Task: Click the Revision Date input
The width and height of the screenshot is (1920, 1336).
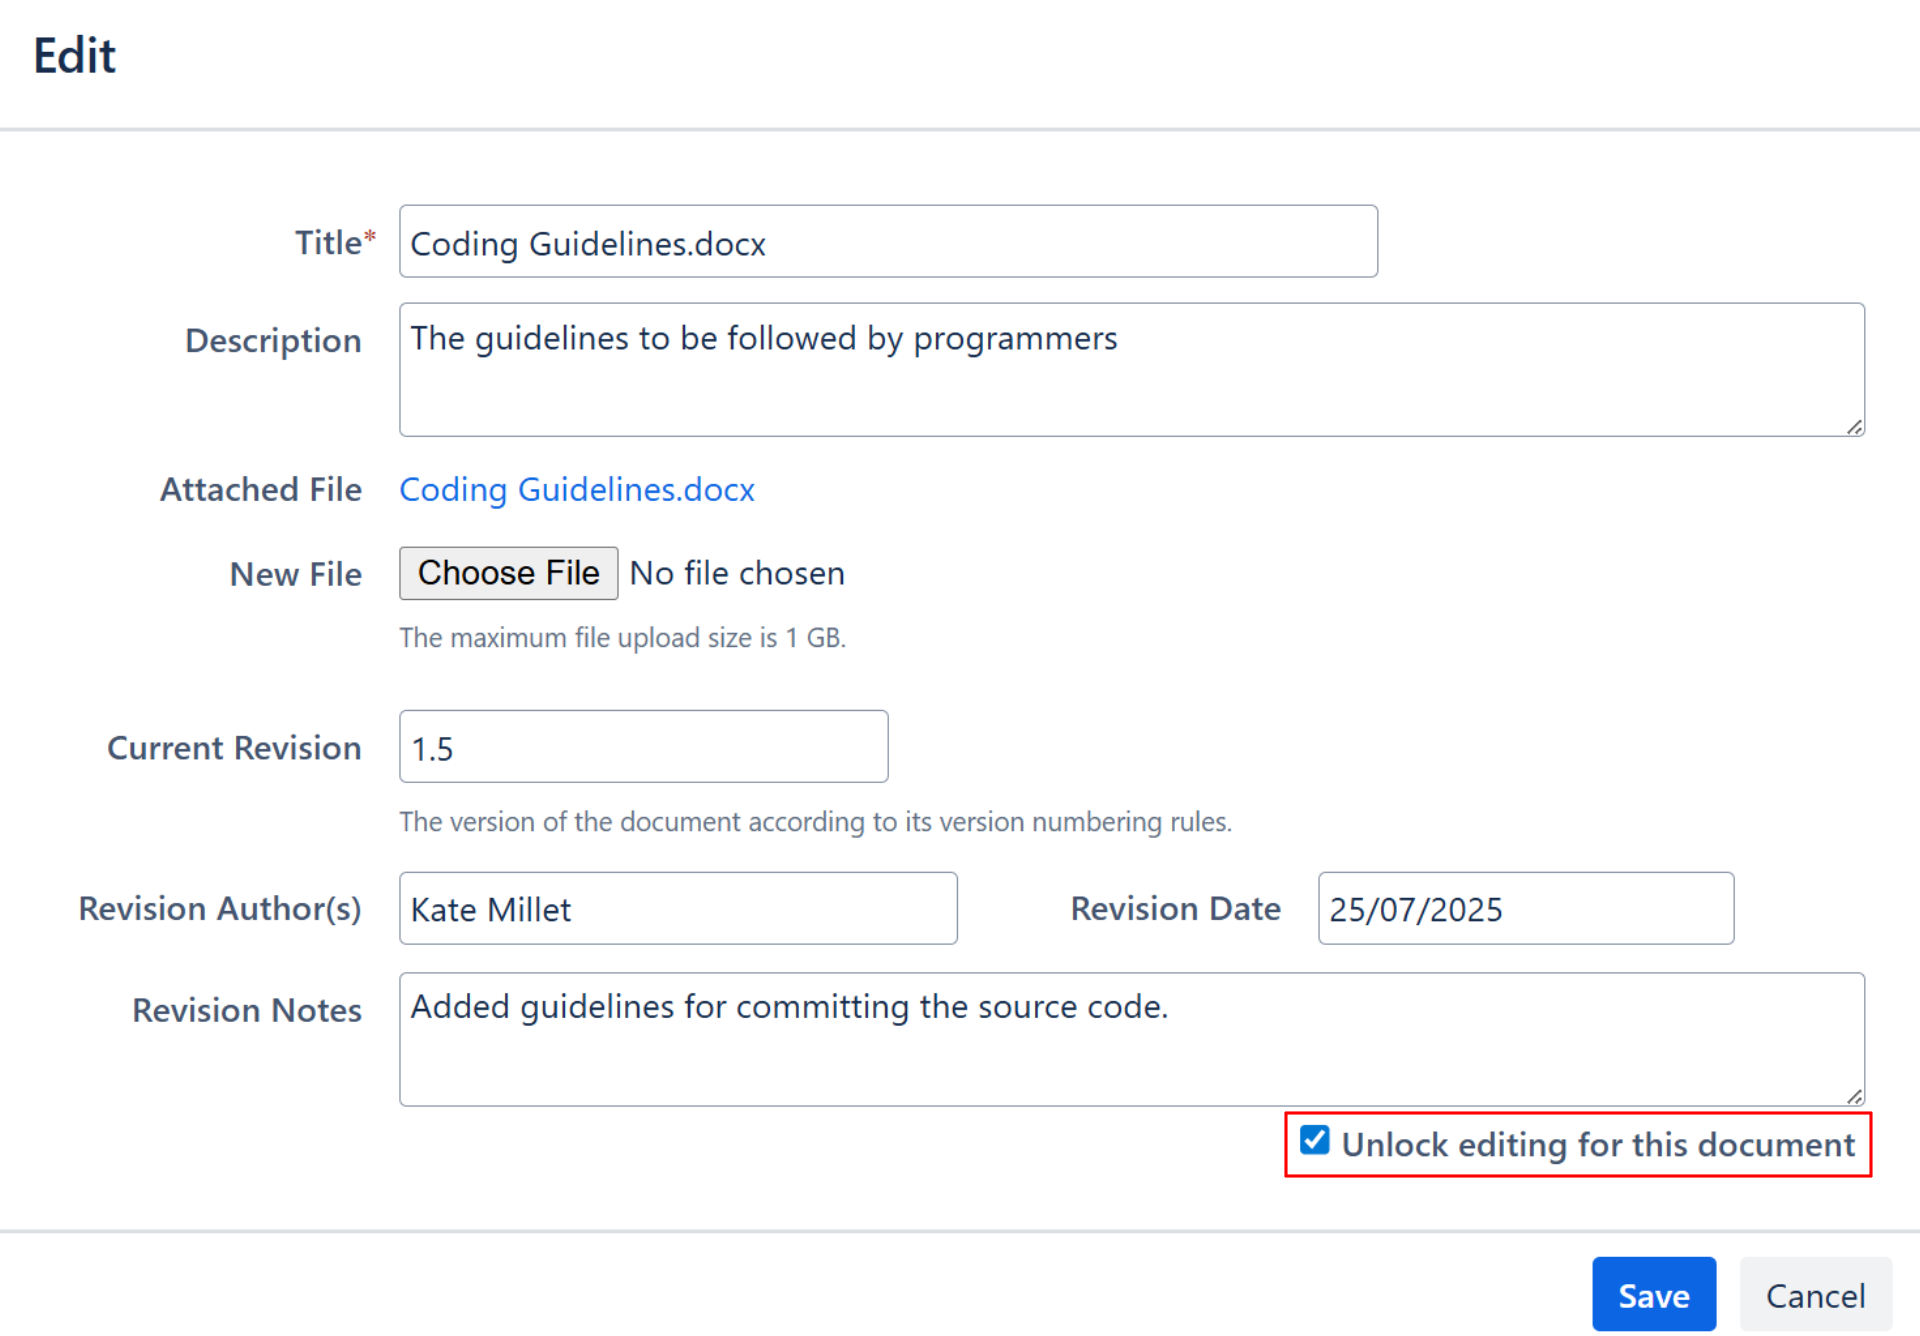Action: [x=1524, y=909]
